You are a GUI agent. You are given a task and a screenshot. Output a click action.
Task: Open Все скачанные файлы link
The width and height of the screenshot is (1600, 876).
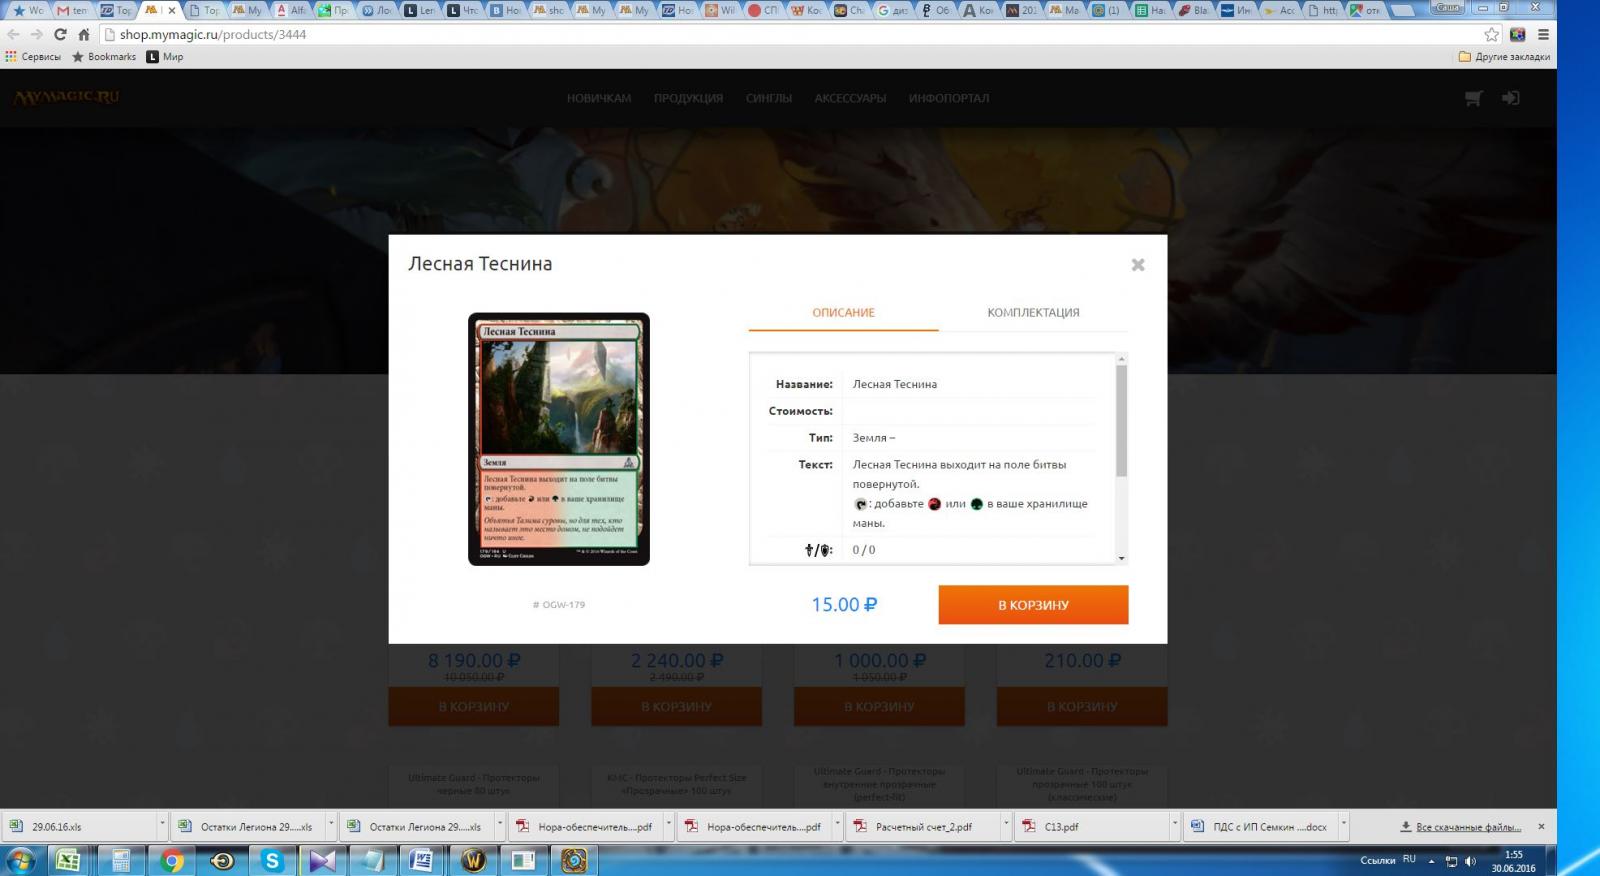click(1467, 827)
